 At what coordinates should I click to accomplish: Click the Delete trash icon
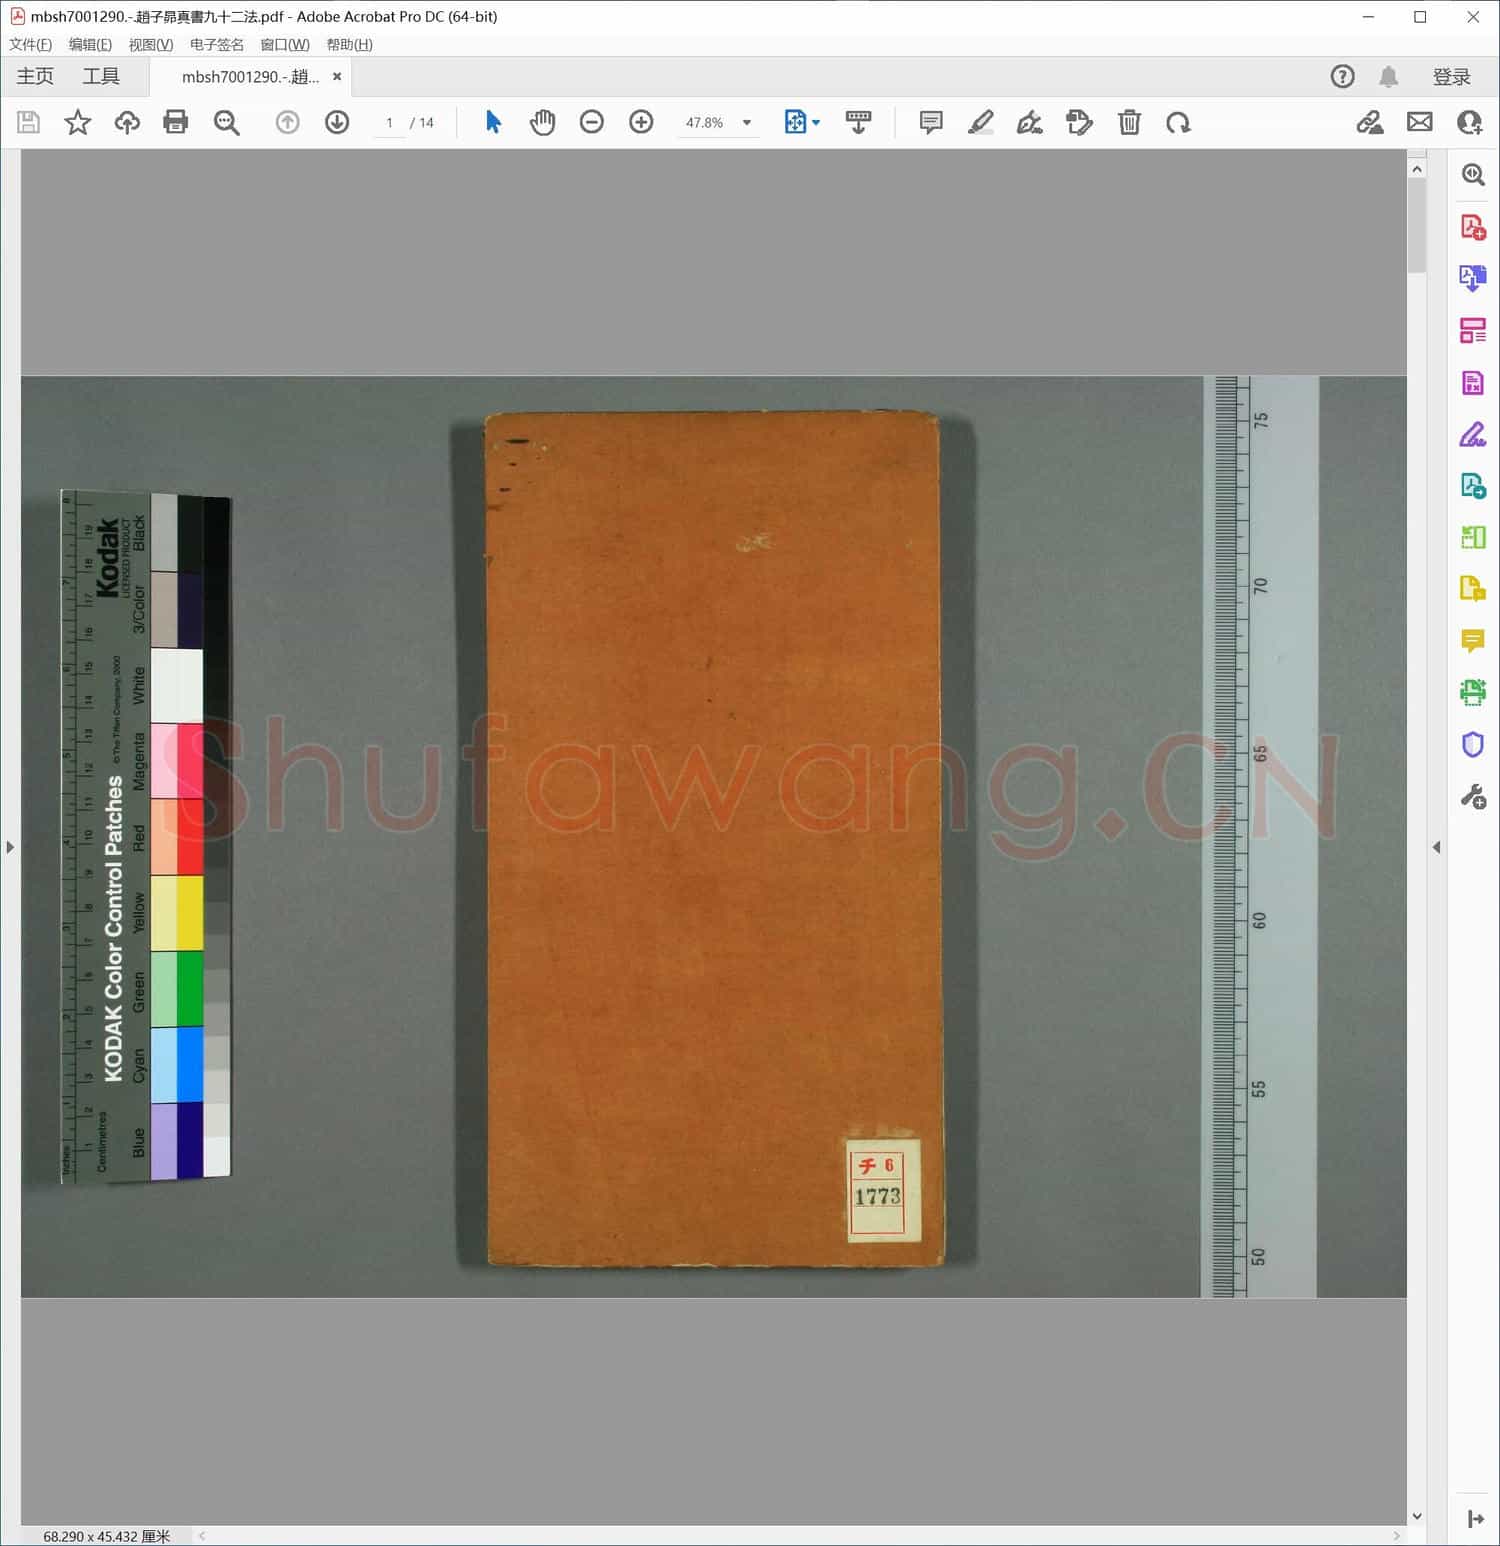(1129, 122)
